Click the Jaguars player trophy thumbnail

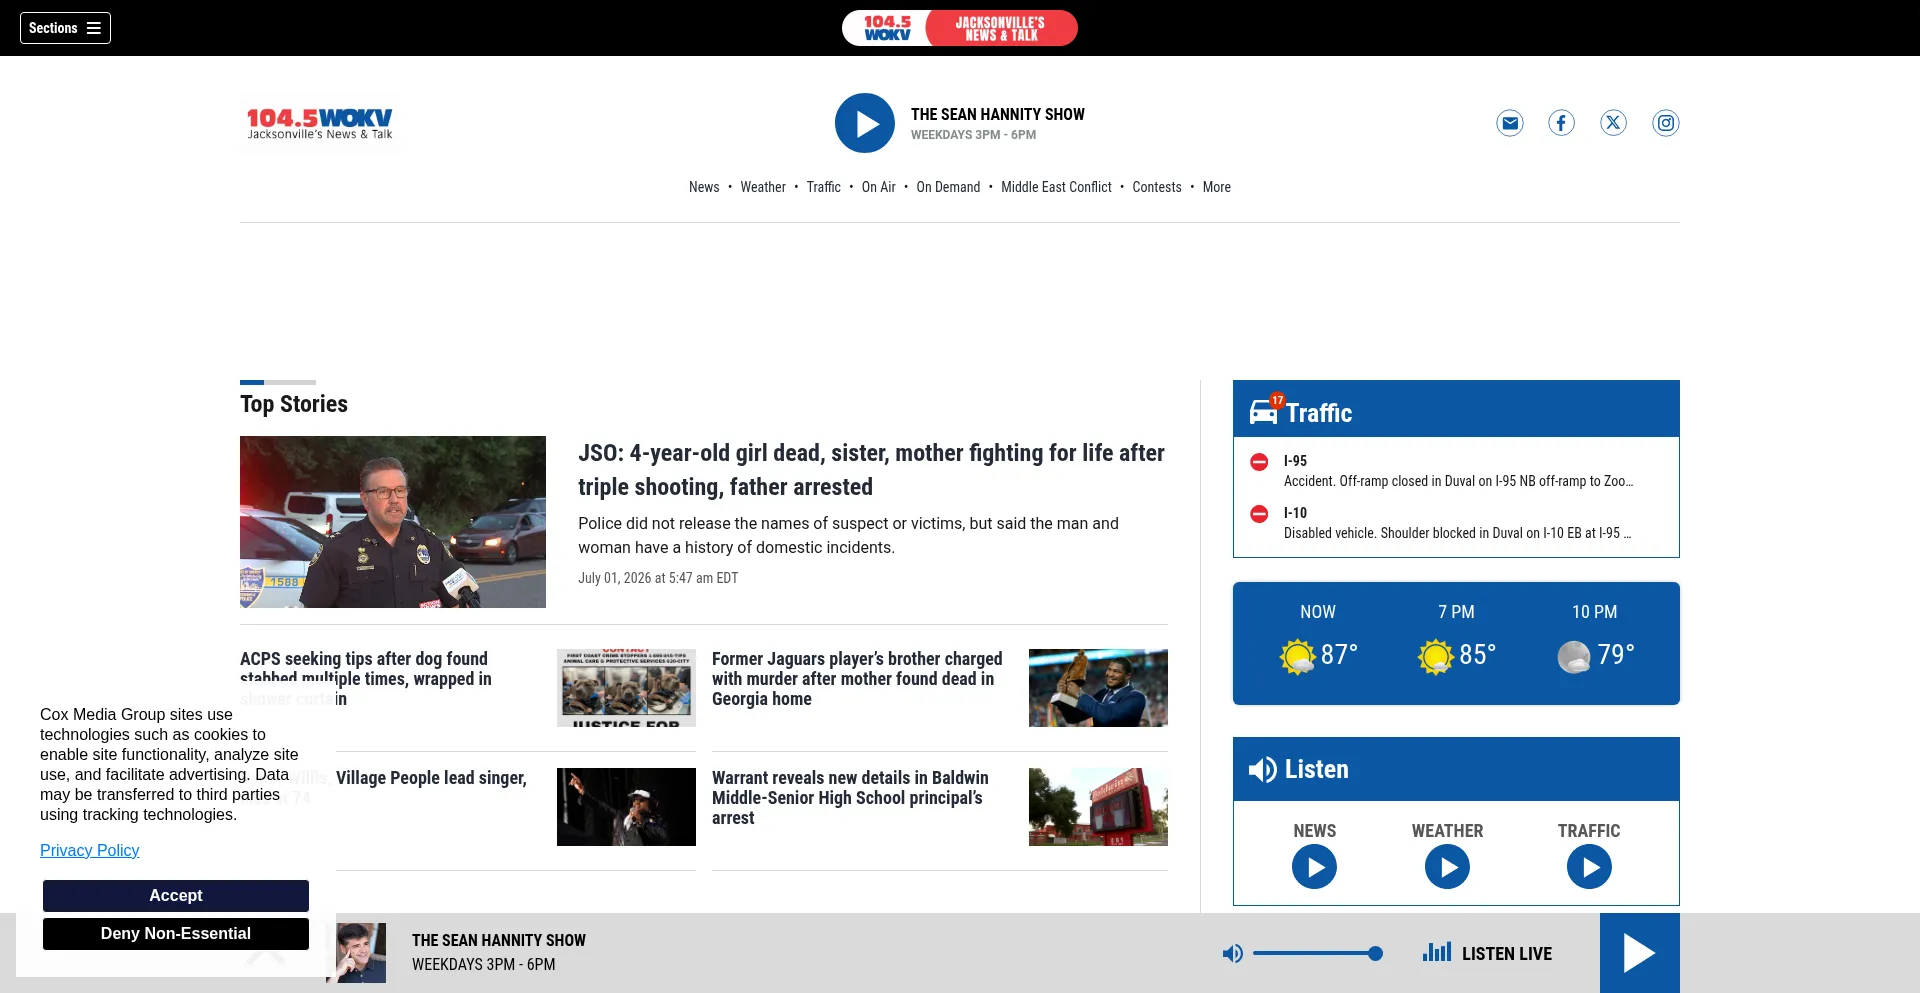[1098, 688]
